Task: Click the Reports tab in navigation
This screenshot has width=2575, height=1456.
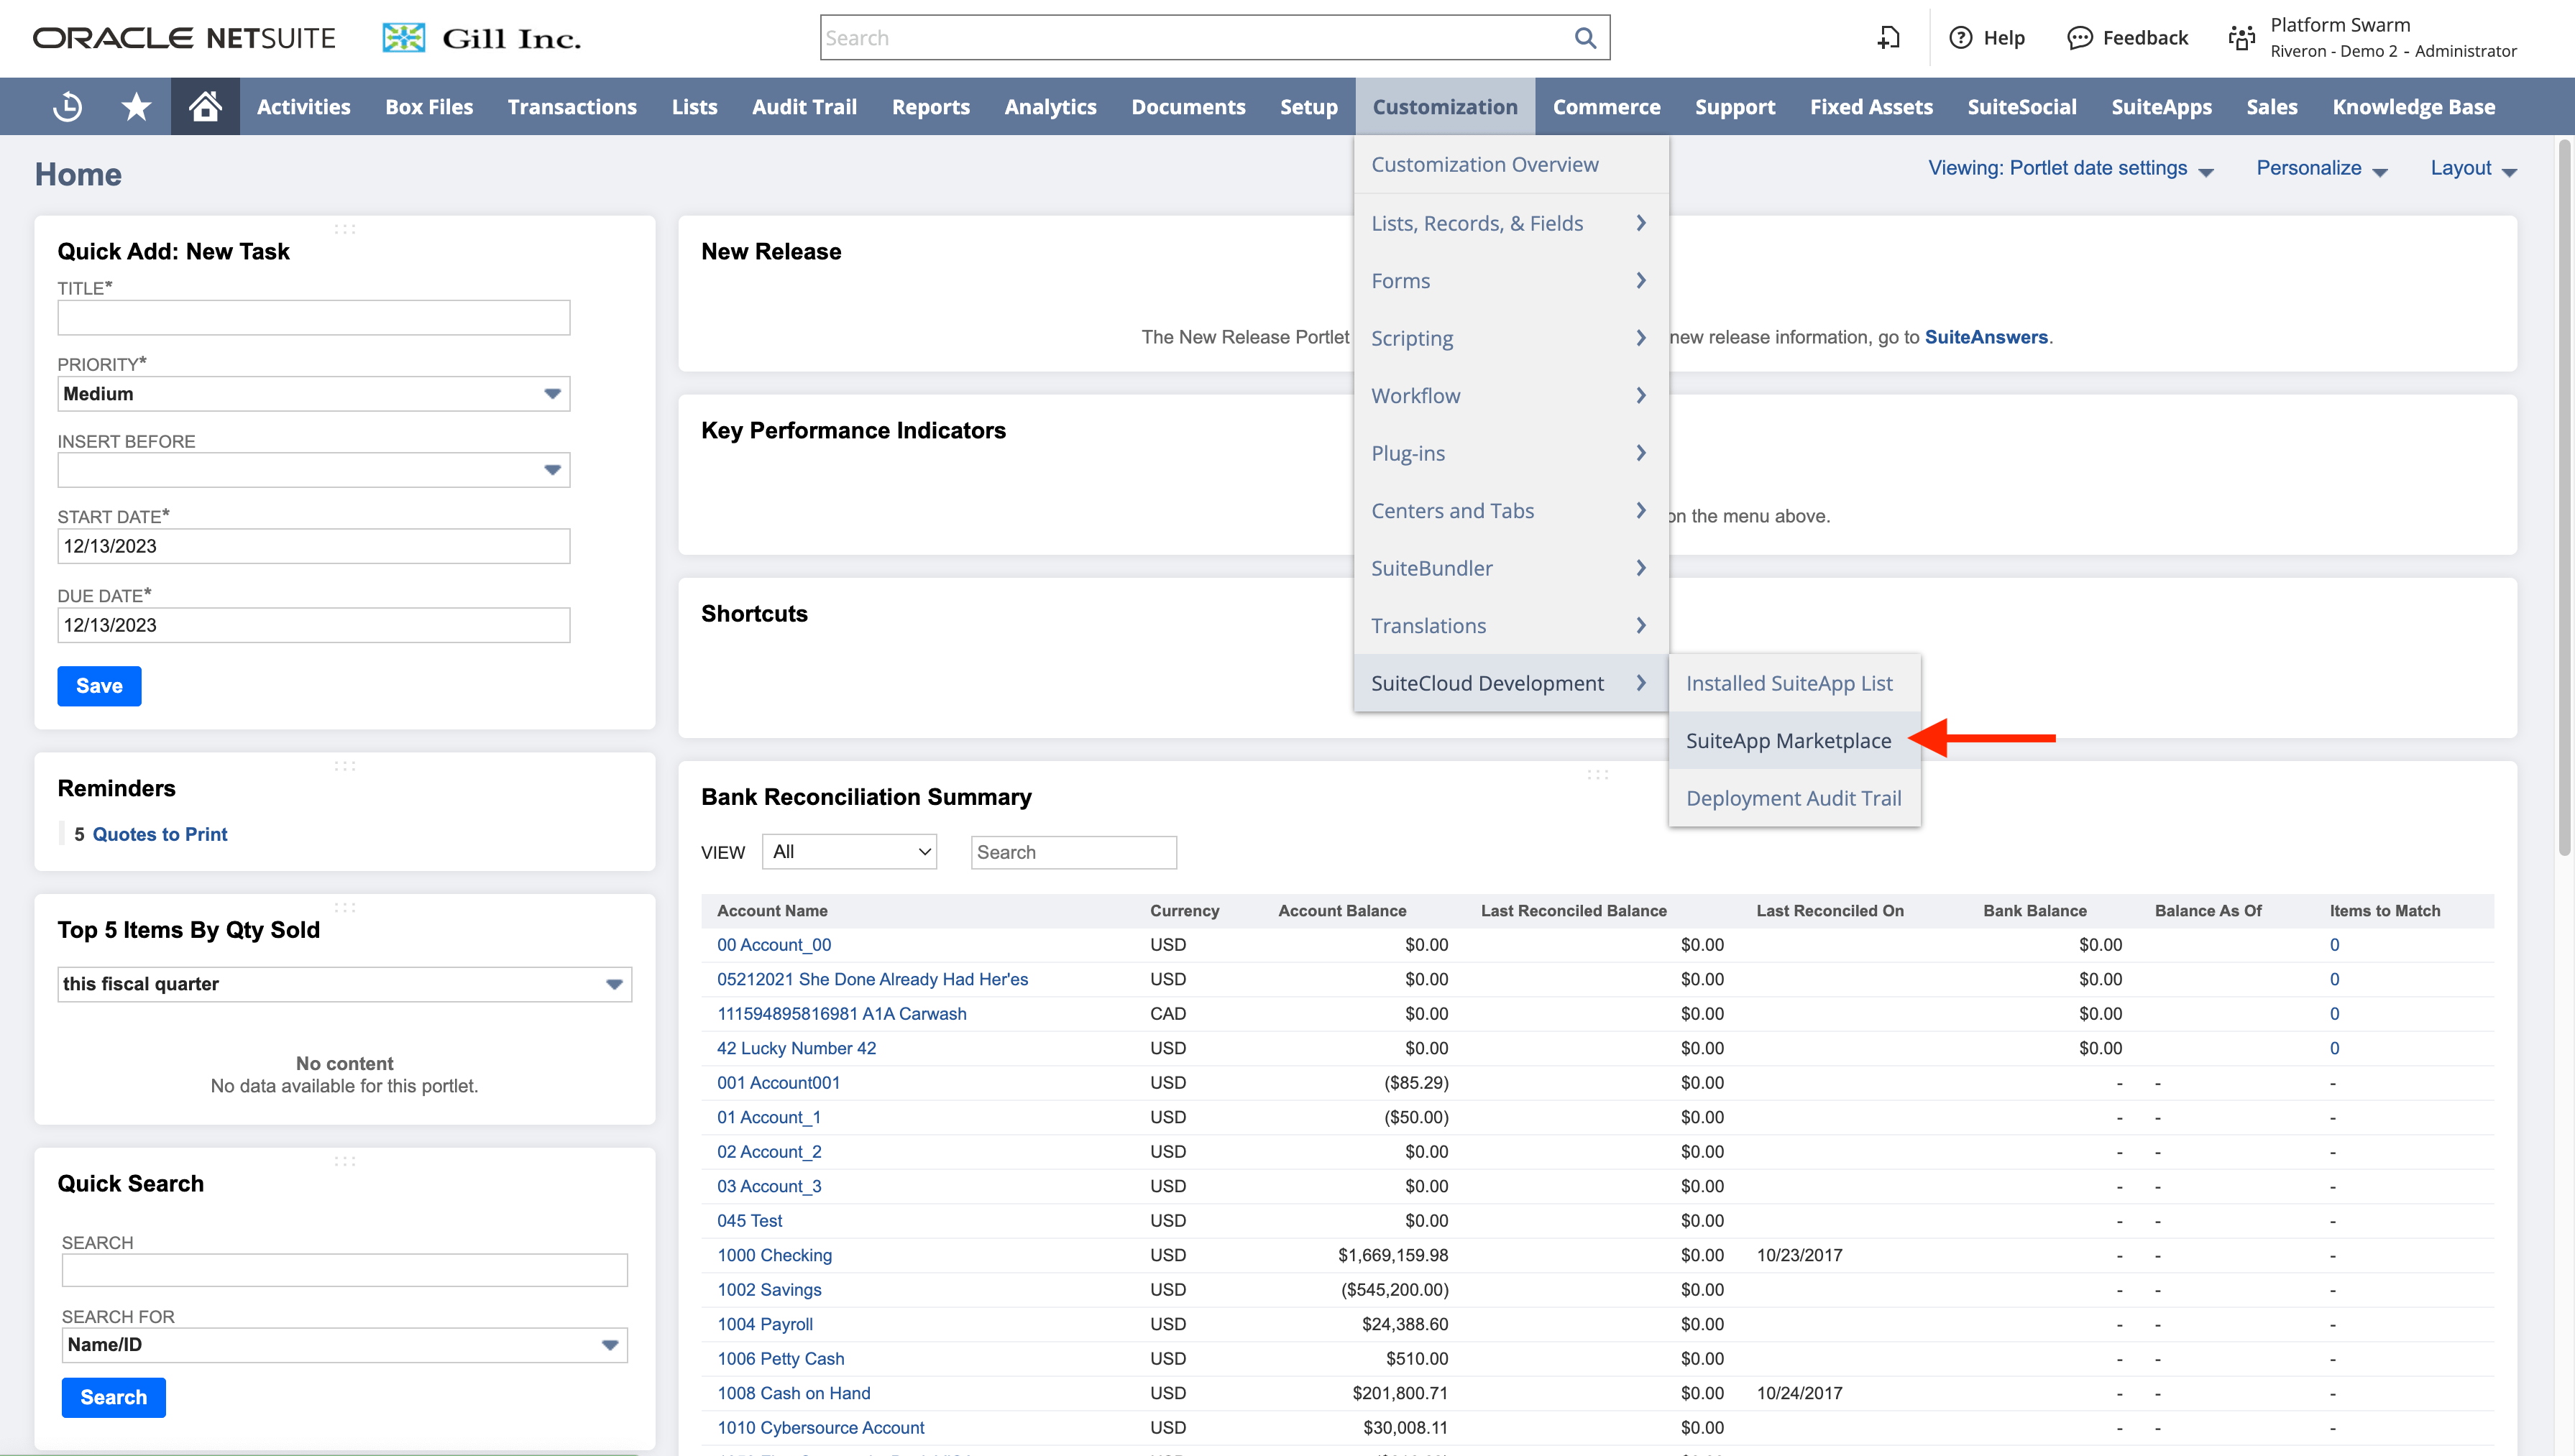Action: [x=930, y=106]
